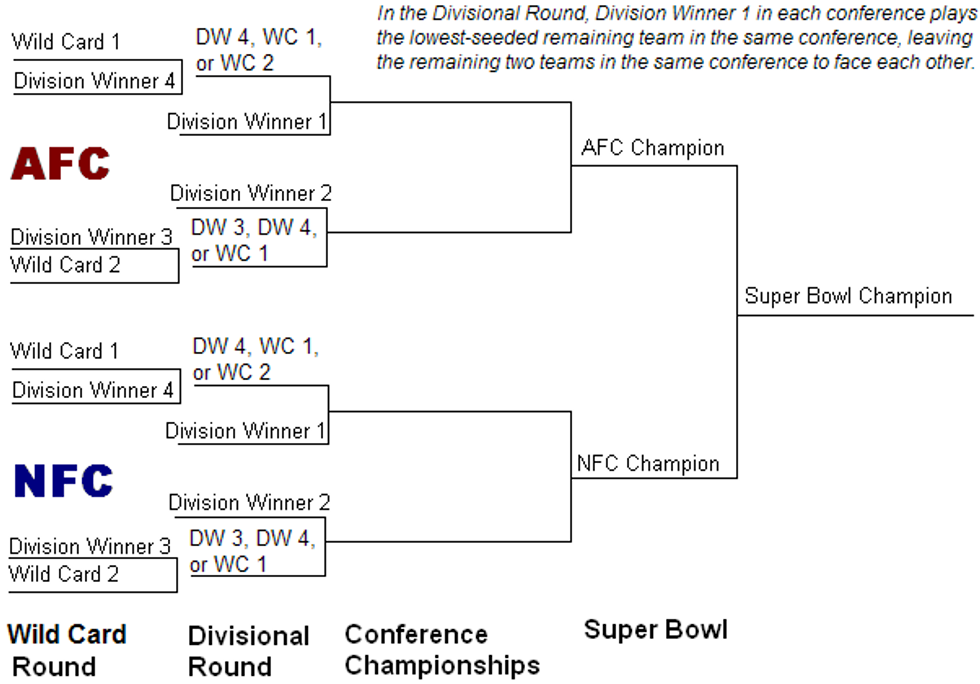Screen dimensions: 980x684
Task: Click the Divisional Round heading
Action: [x=249, y=651]
